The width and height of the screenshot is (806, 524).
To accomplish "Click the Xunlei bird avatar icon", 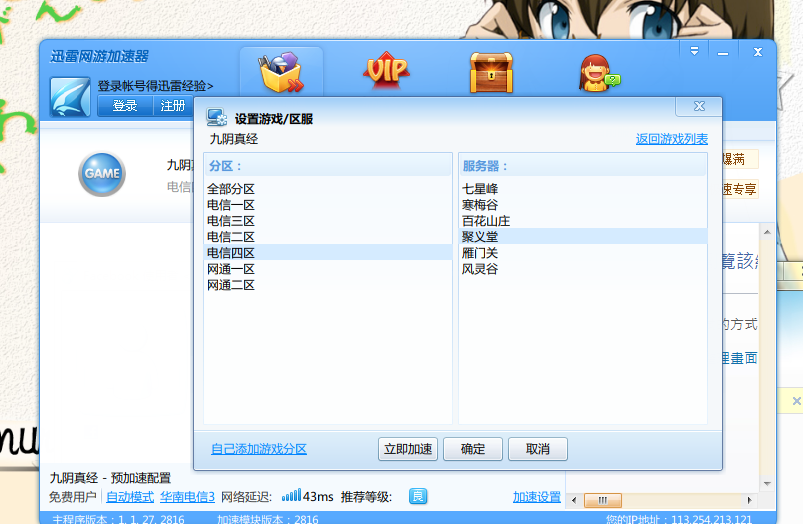I will [x=72, y=97].
